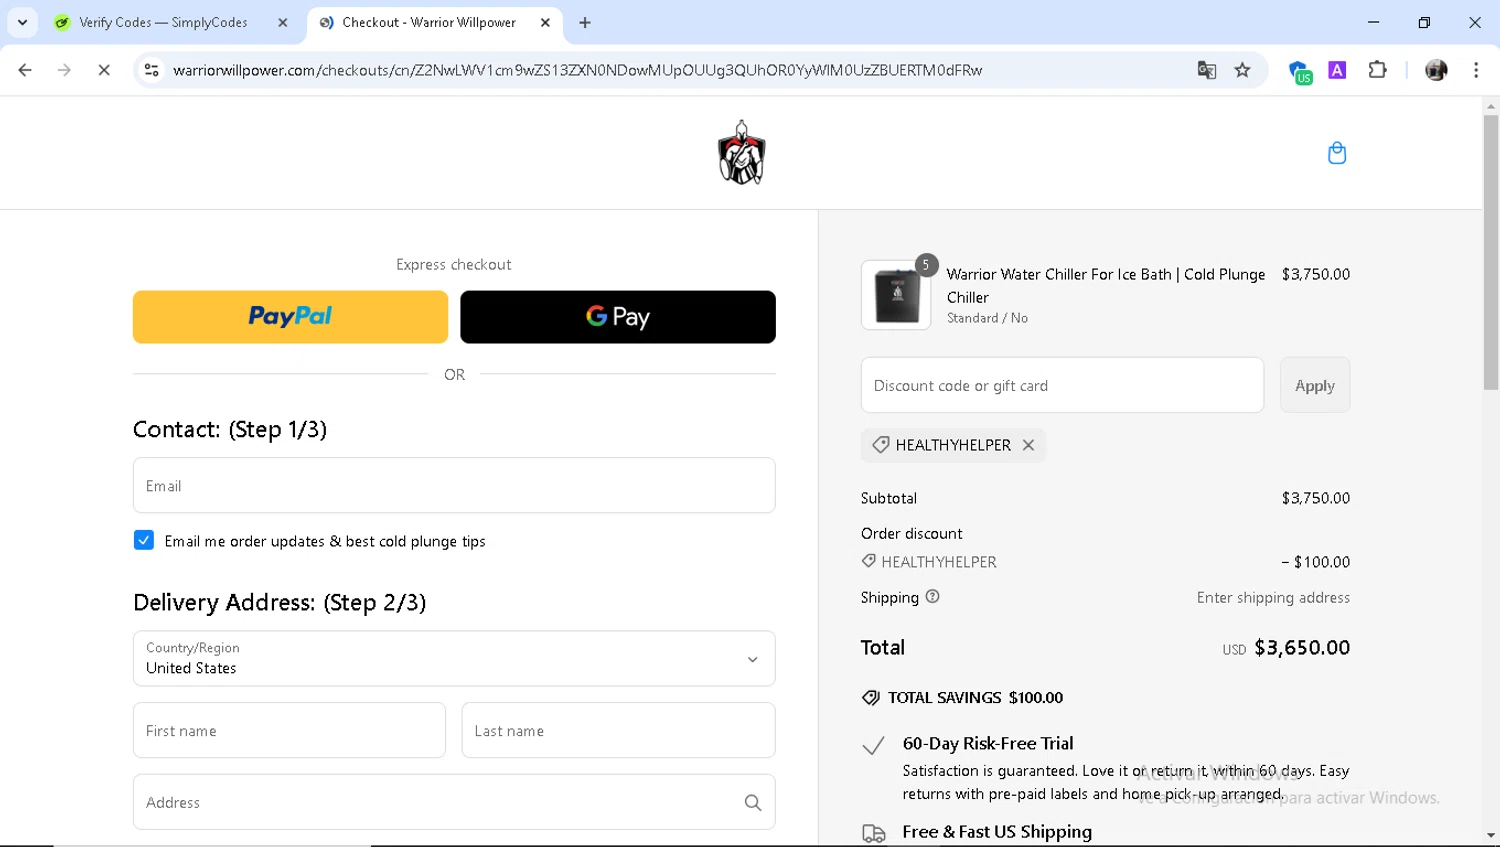This screenshot has height=847, width=1500.
Task: Click the delivery truck icon beside Free Shipping
Action: (874, 833)
